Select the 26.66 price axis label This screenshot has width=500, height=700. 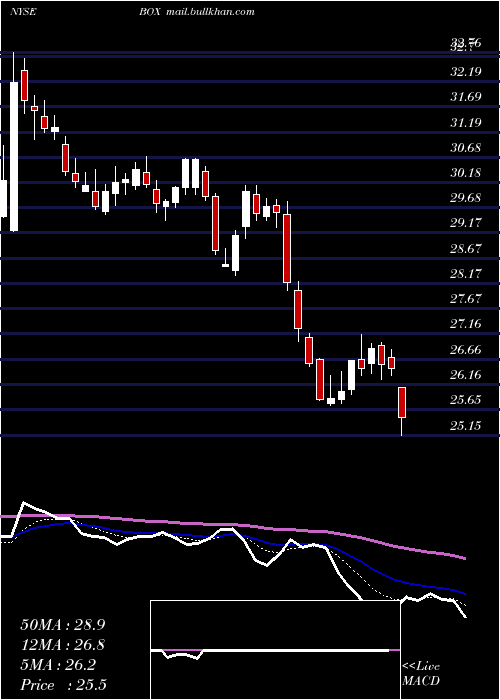point(466,349)
